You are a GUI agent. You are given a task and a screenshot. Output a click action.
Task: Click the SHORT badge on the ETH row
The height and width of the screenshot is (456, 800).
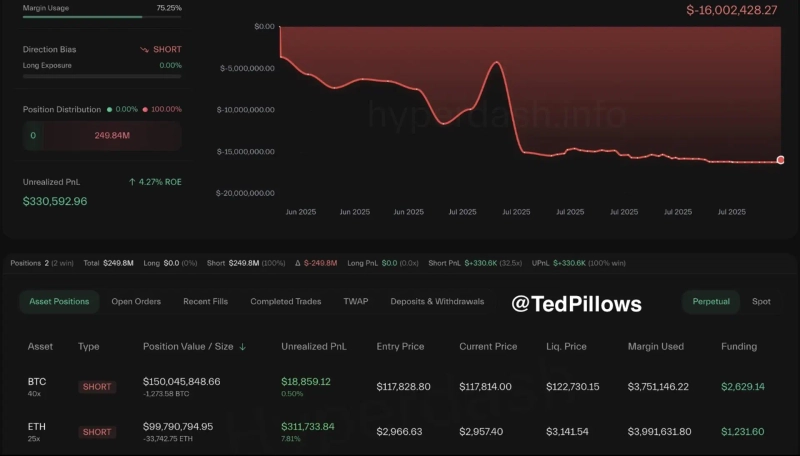click(97, 432)
